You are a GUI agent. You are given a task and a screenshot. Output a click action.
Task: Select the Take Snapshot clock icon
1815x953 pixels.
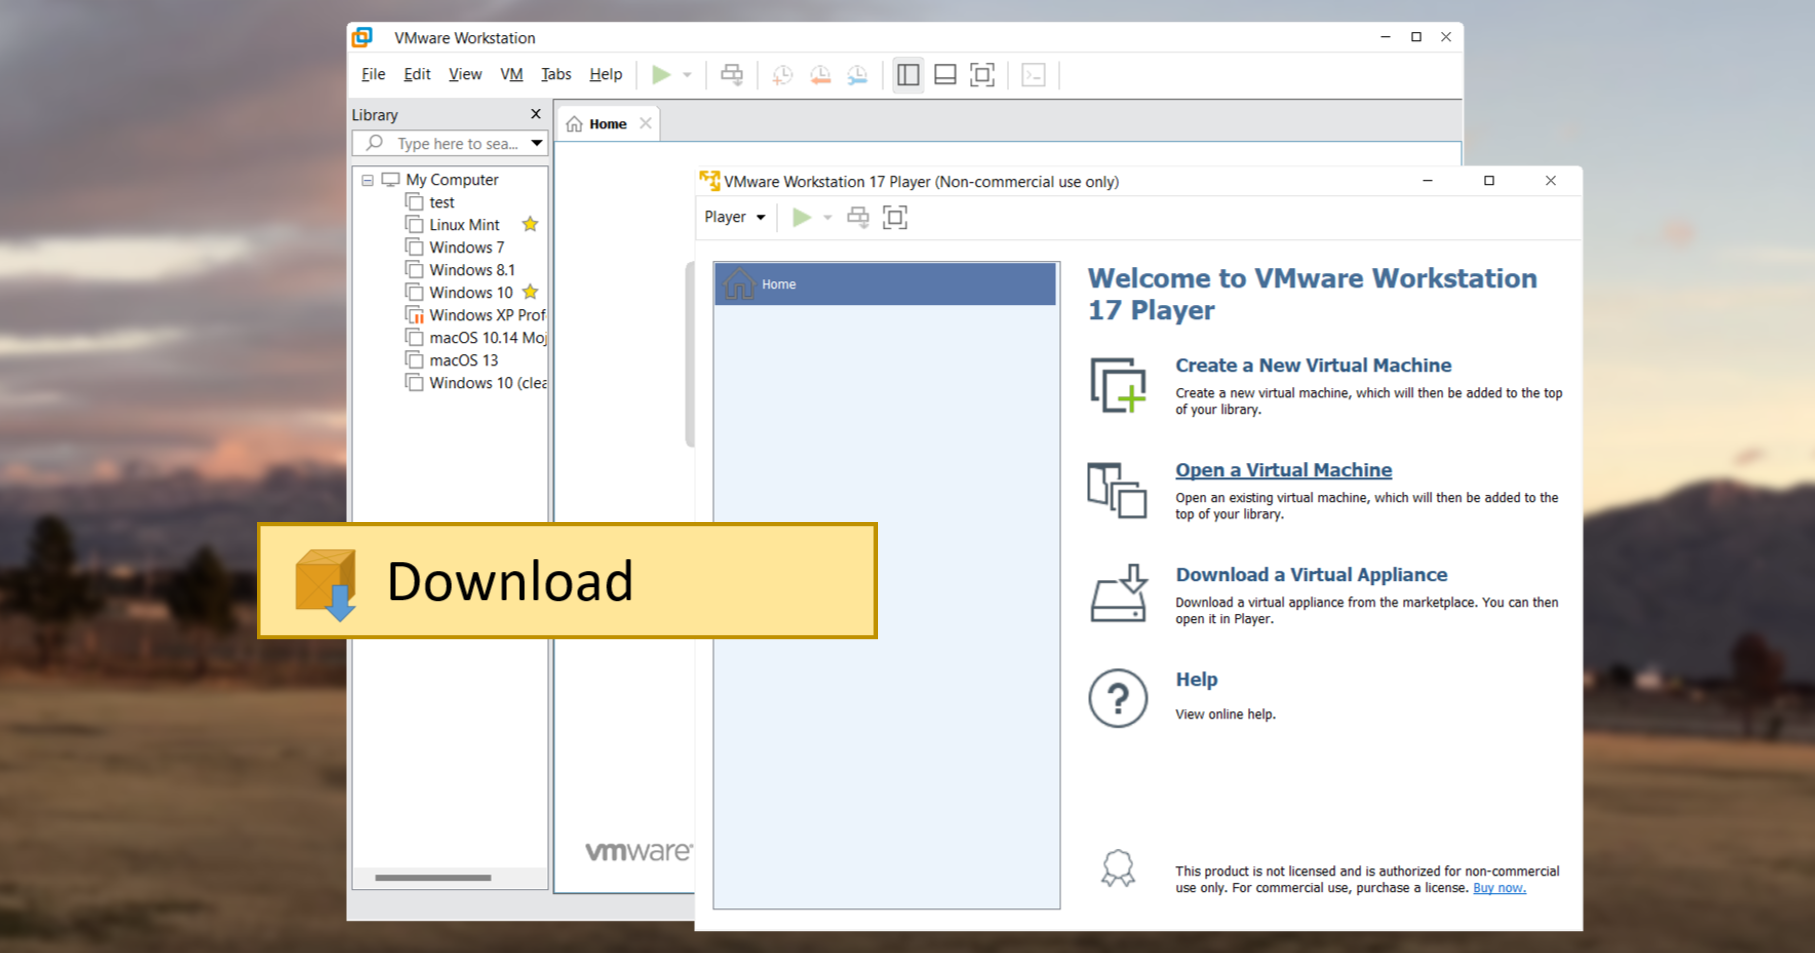point(784,74)
